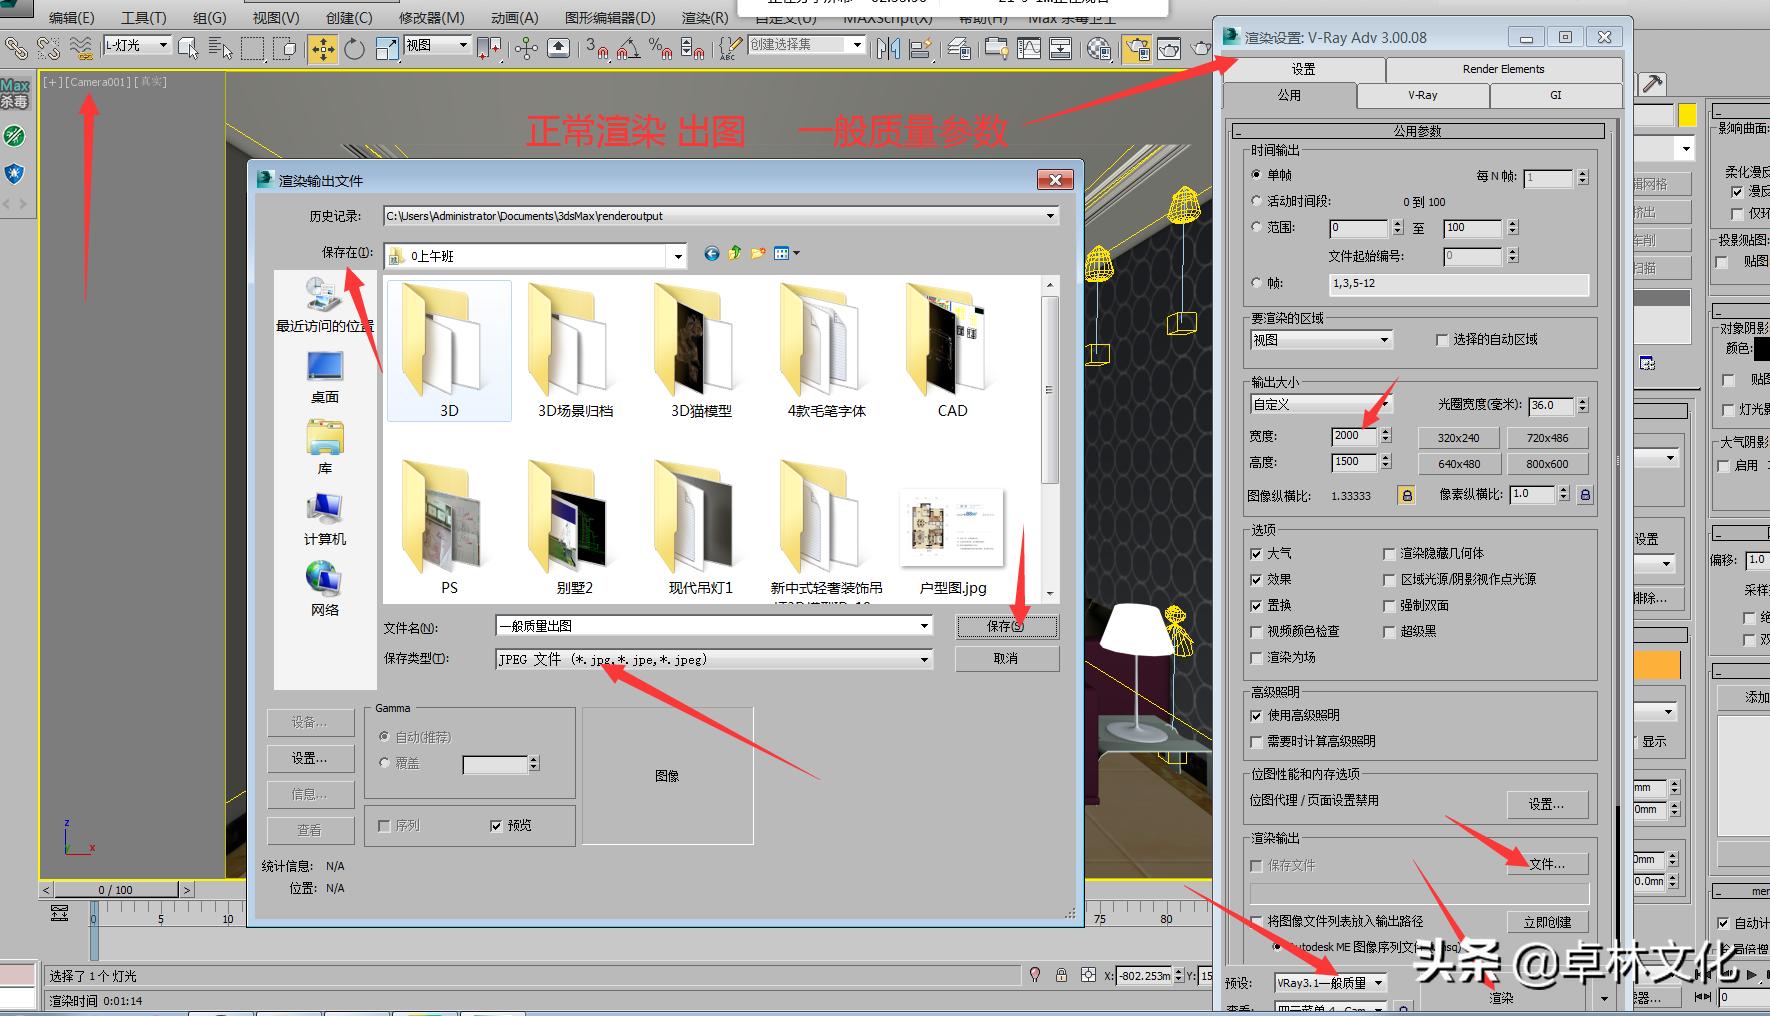Open Edit Named Selection Sets icon
The width and height of the screenshot is (1770, 1016).
(731, 47)
